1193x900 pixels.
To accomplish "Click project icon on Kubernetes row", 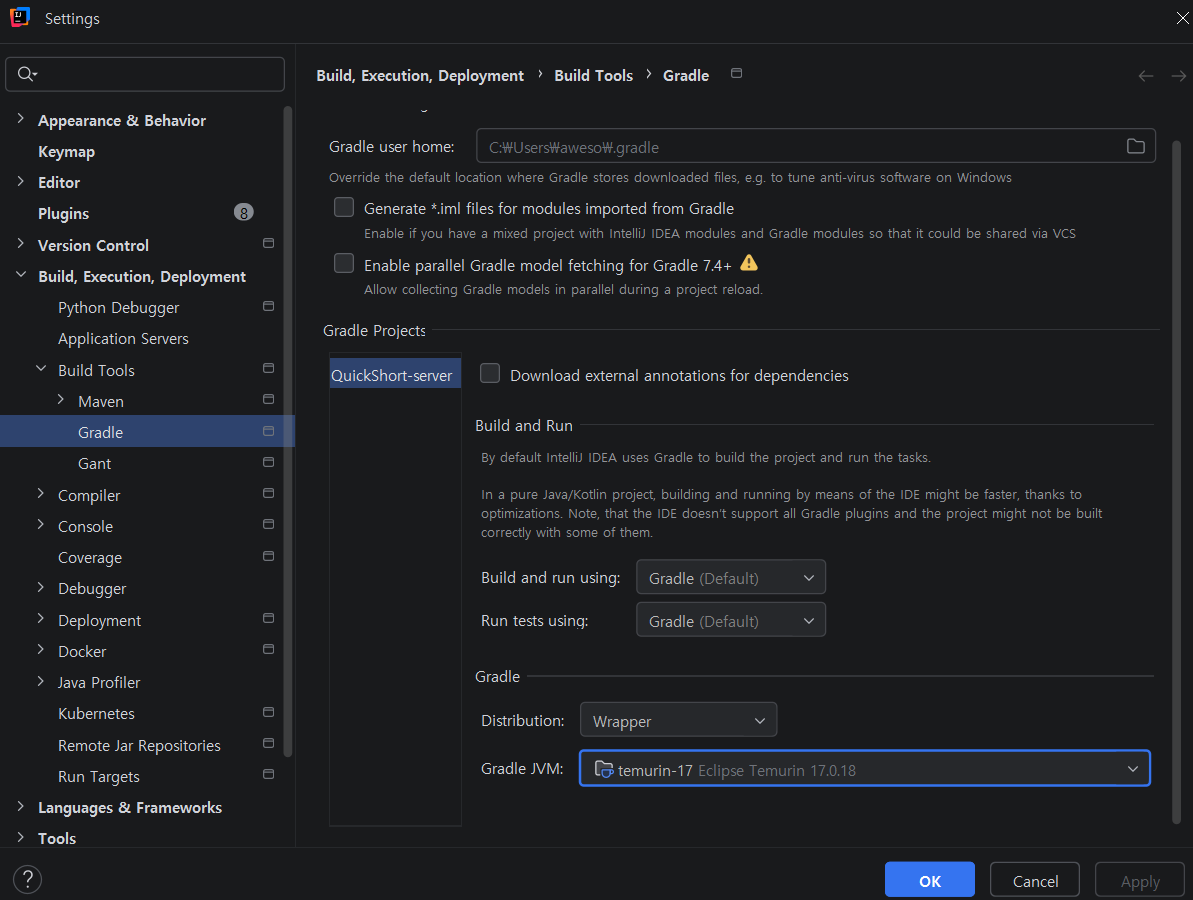I will point(268,712).
